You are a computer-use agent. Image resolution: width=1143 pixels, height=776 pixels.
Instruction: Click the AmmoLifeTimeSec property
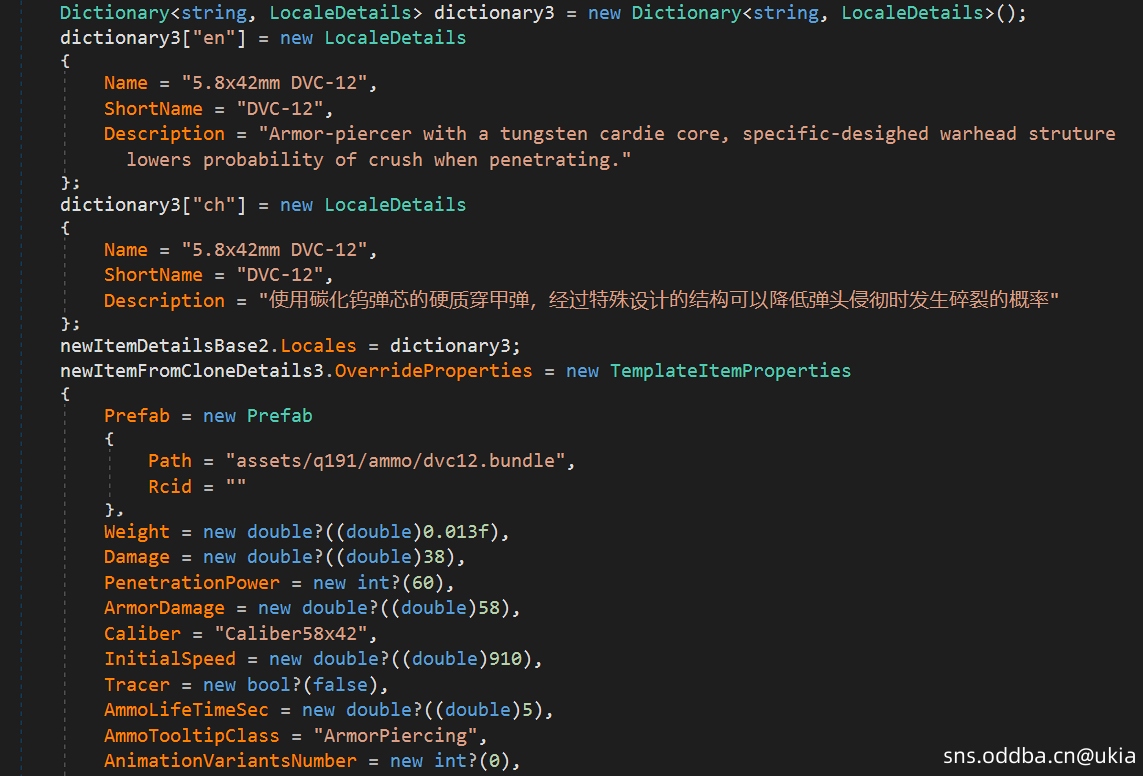tap(186, 710)
